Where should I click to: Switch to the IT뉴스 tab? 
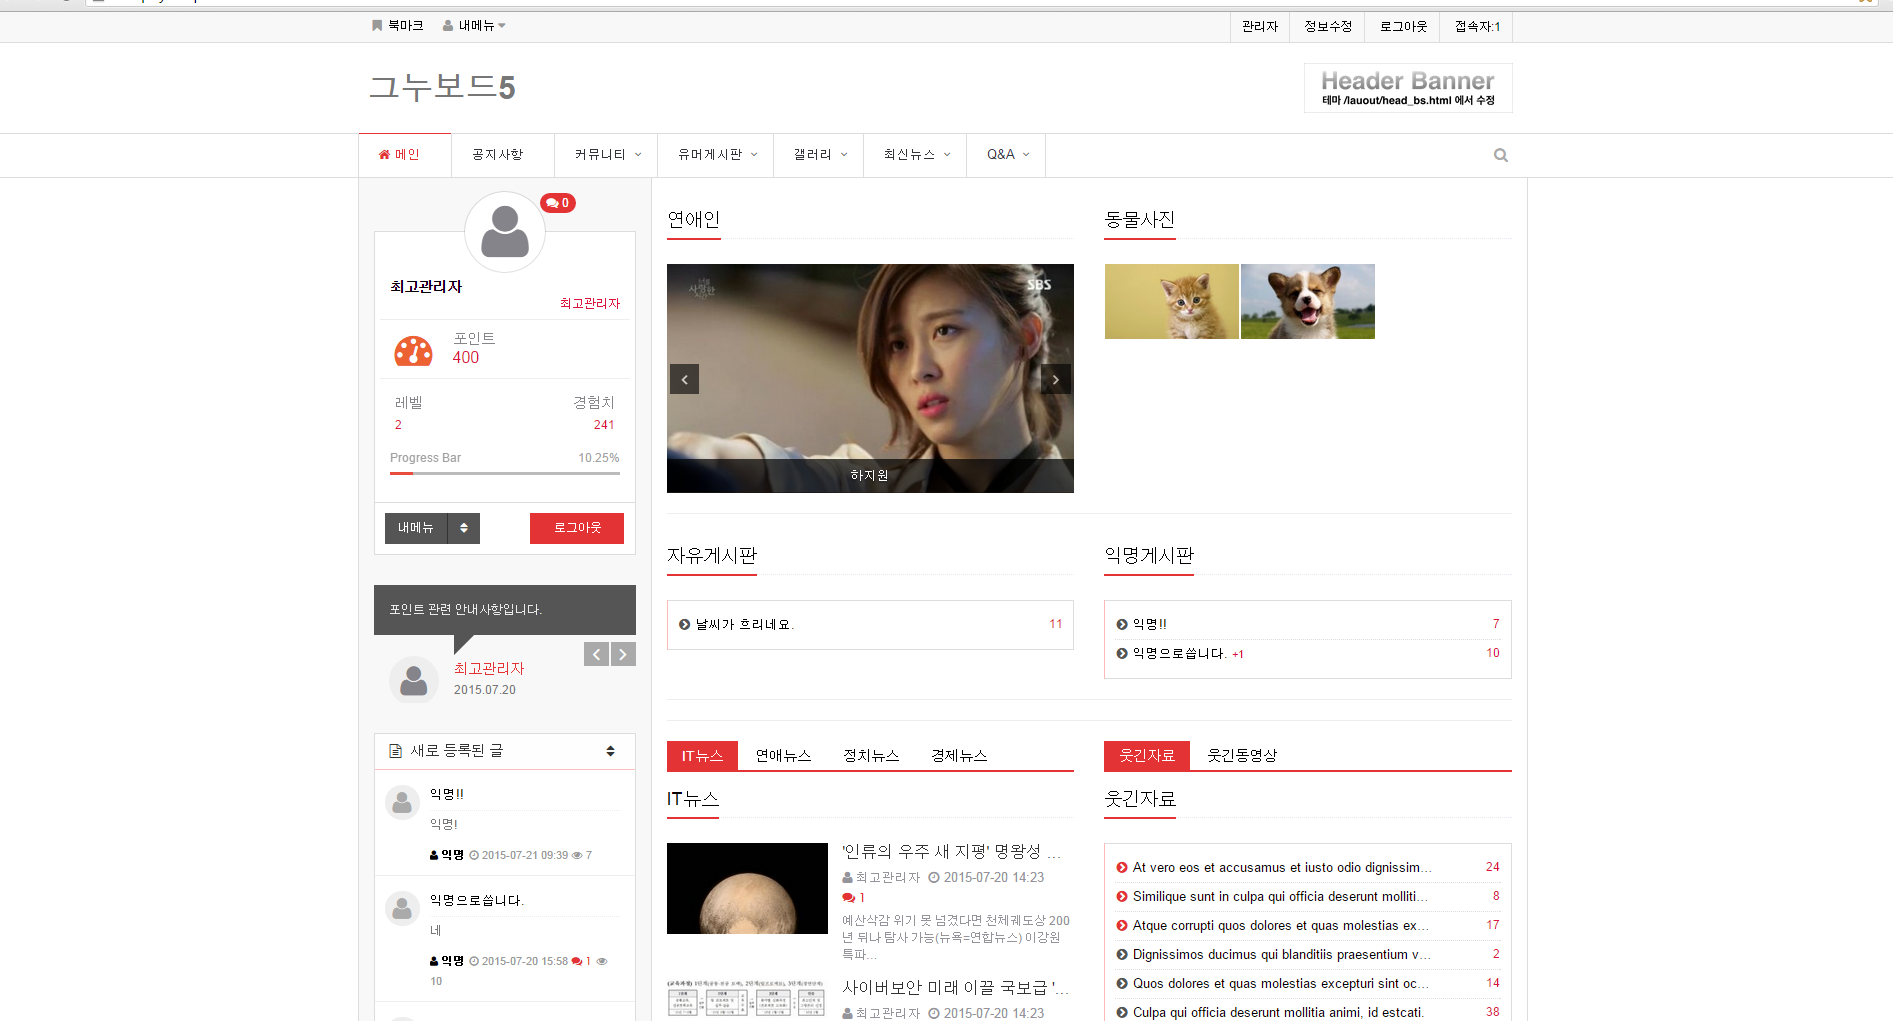[x=702, y=756]
